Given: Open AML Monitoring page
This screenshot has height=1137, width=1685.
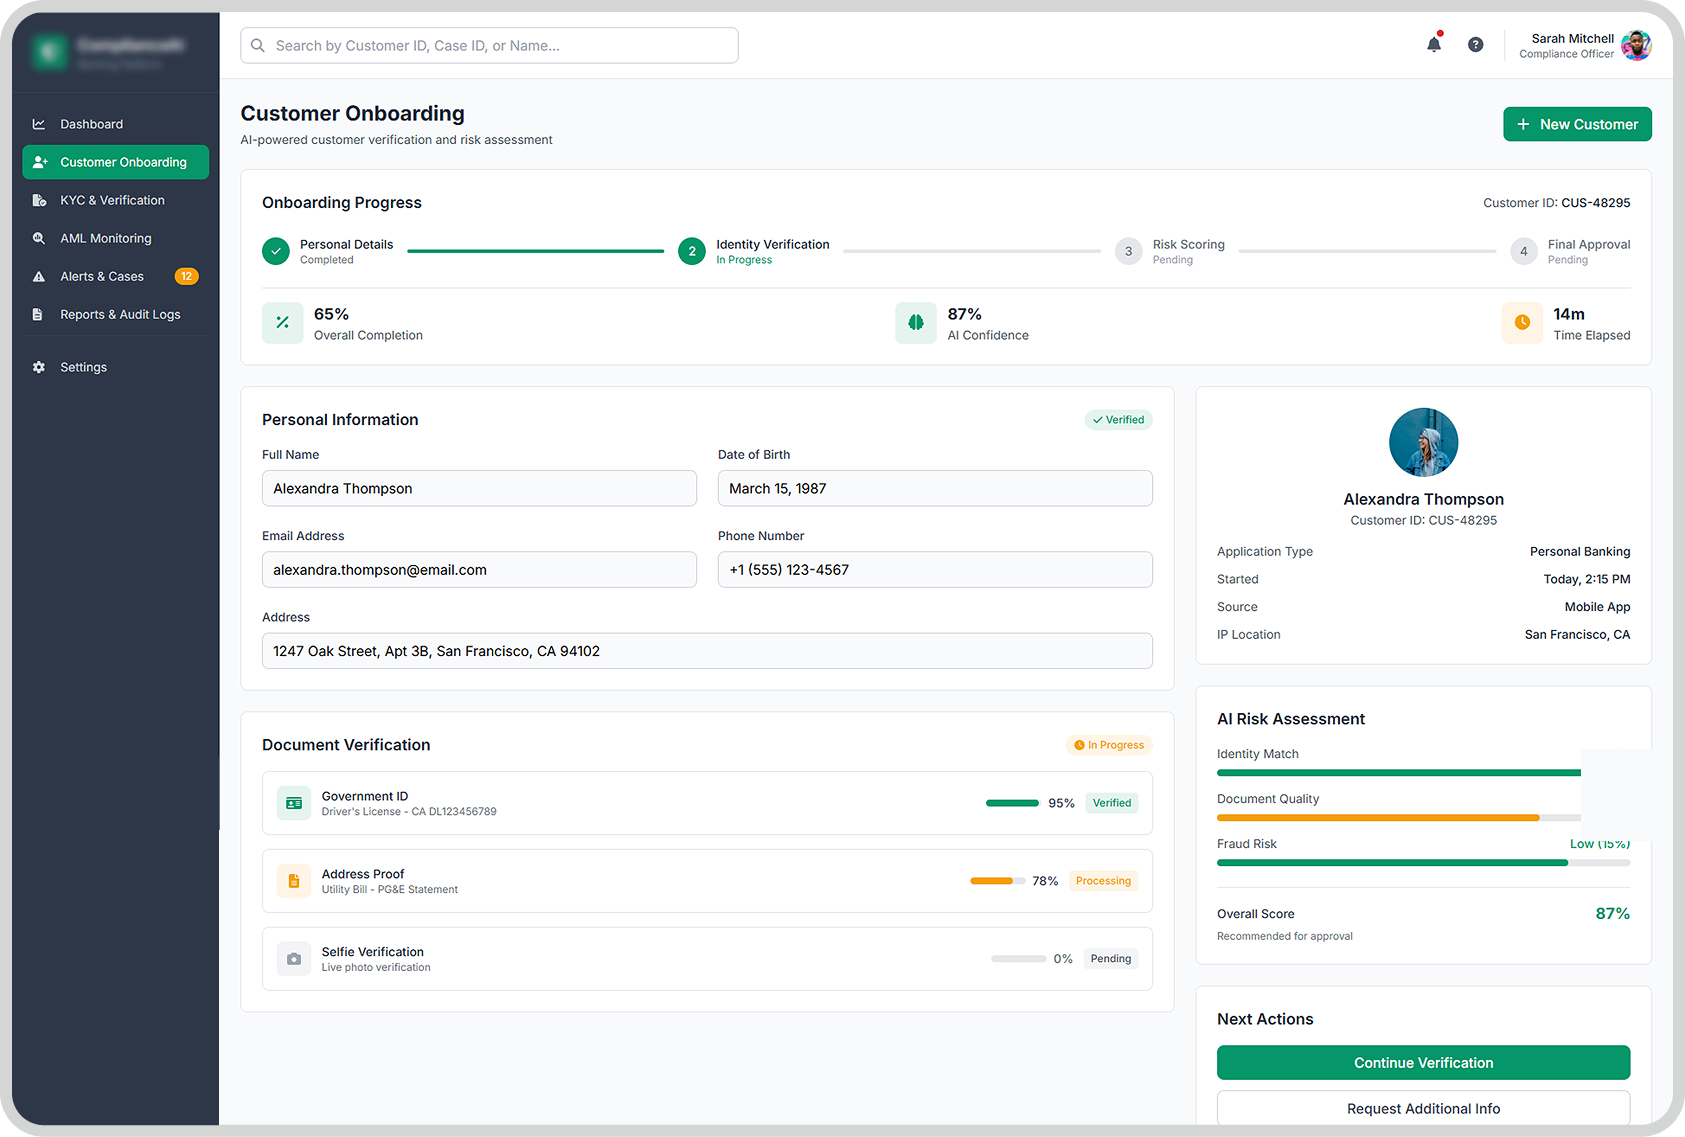Looking at the screenshot, I should (116, 238).
